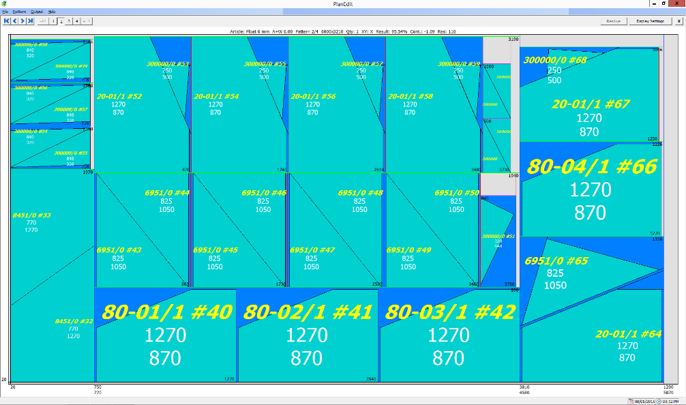Open the Output menu
Viewport: 686px width, 405px height.
point(37,12)
